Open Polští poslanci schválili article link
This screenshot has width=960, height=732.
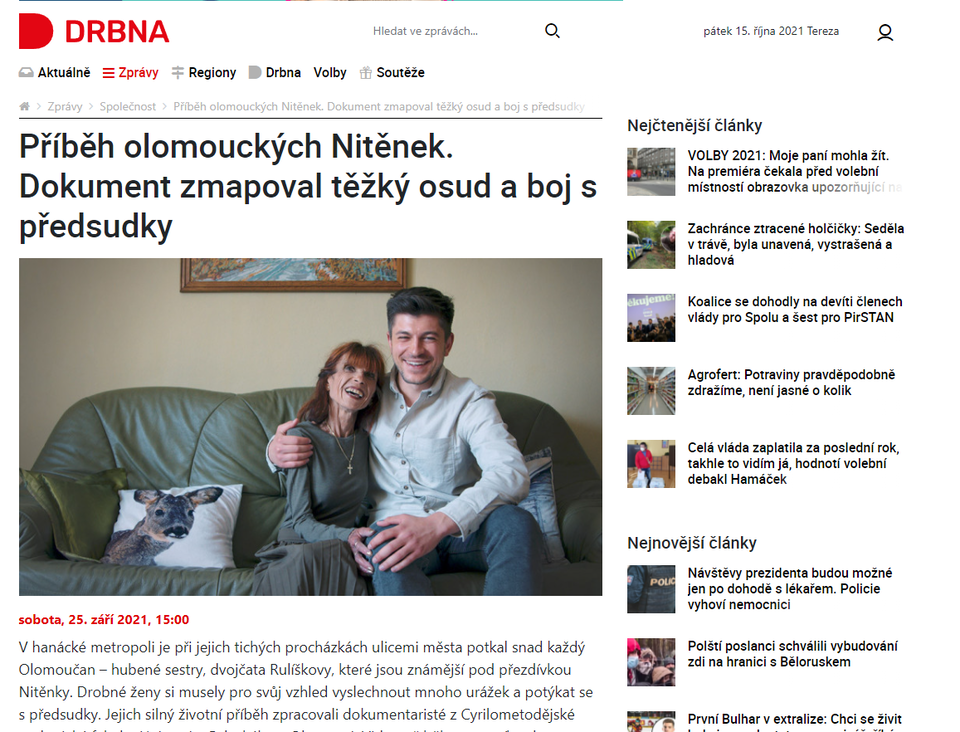coord(792,654)
